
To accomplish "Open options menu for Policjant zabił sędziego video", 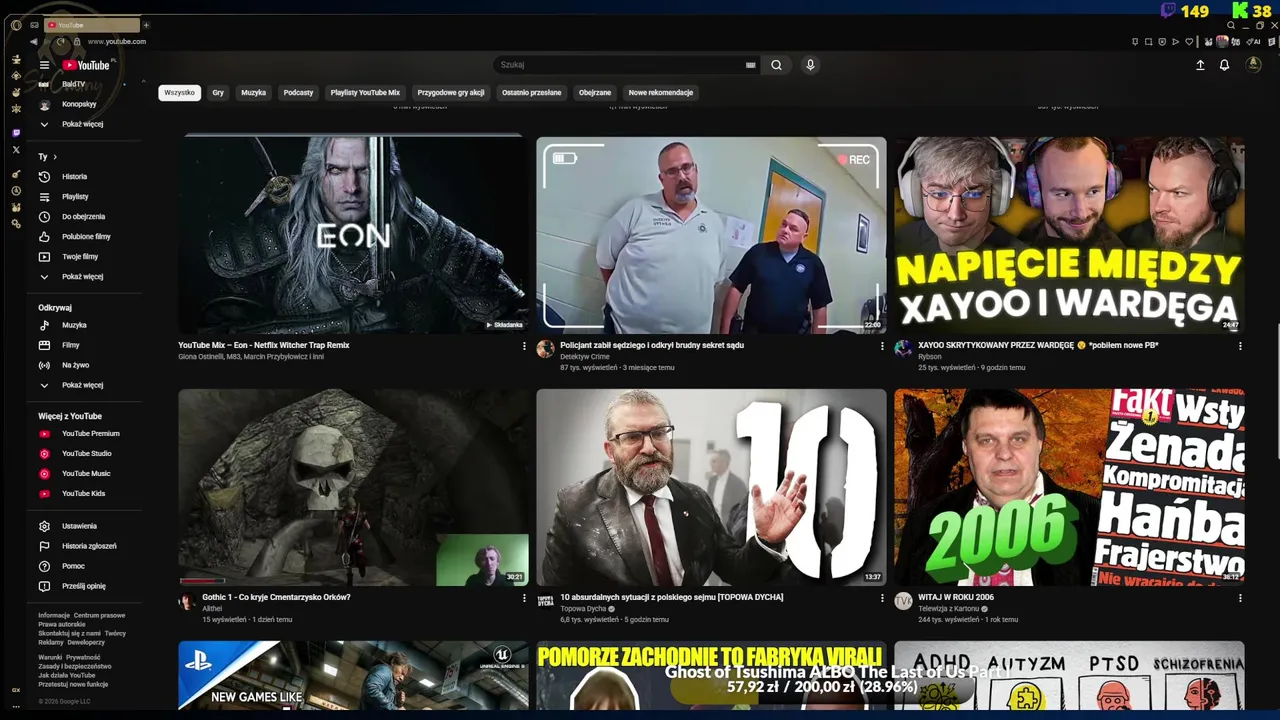I will [882, 346].
